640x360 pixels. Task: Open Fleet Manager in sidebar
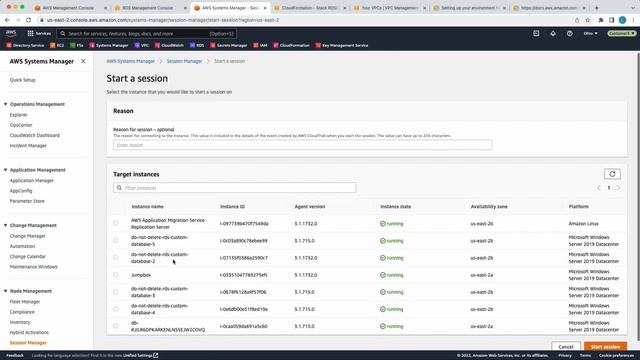click(x=25, y=302)
